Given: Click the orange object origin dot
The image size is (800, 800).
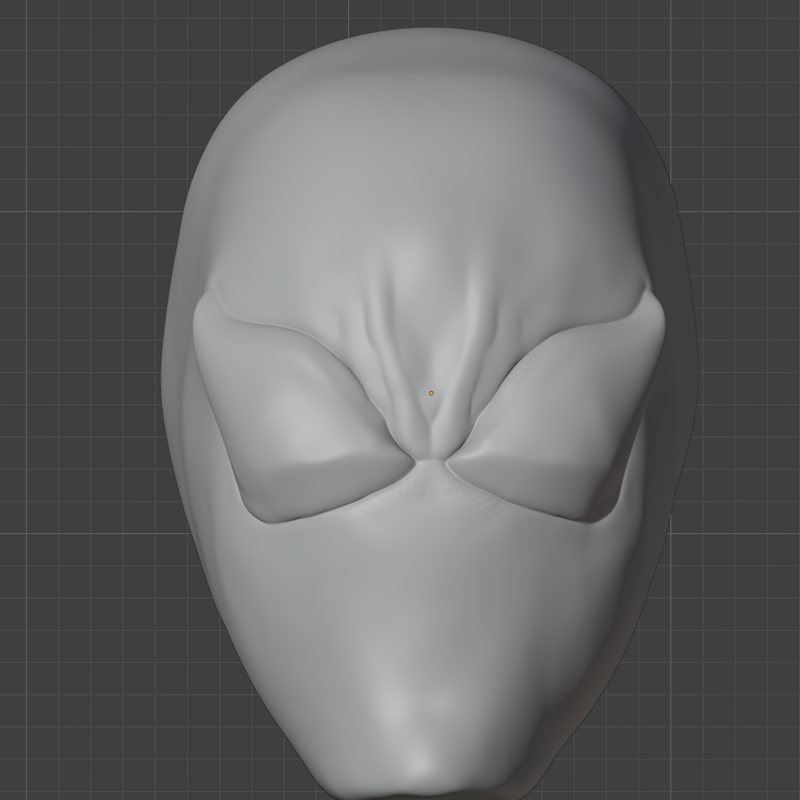Looking at the screenshot, I should (431, 393).
